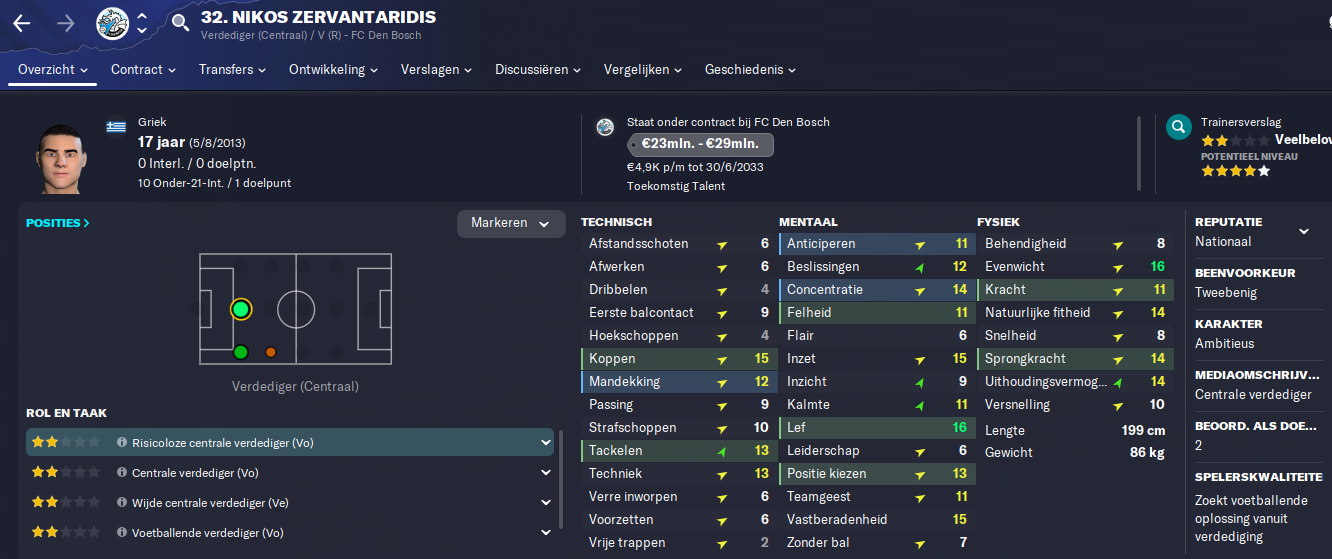
Task: Select the green central defender position dot
Action: click(x=240, y=309)
